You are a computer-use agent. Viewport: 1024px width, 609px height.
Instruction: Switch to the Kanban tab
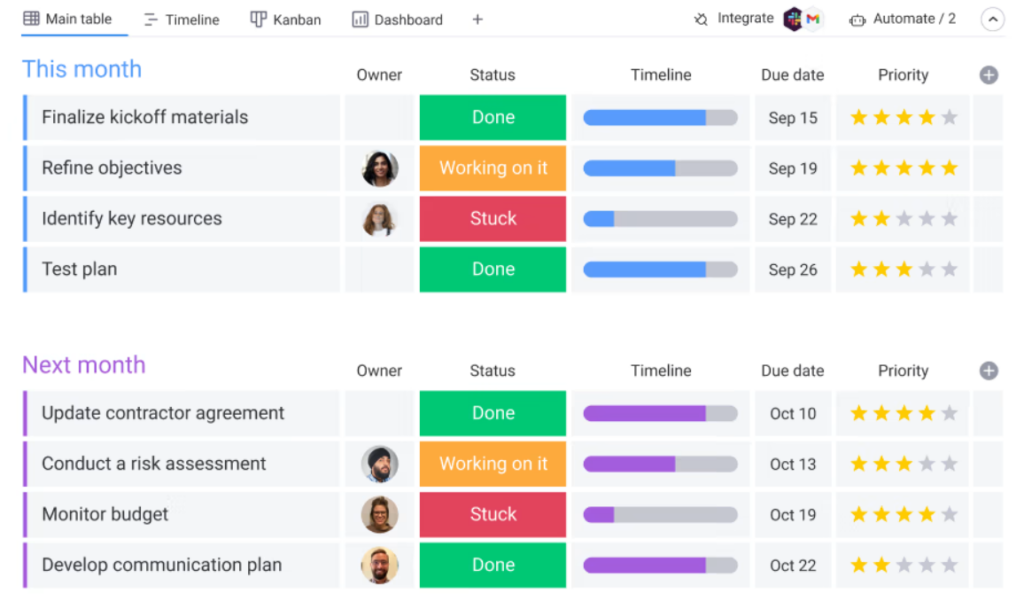point(286,19)
